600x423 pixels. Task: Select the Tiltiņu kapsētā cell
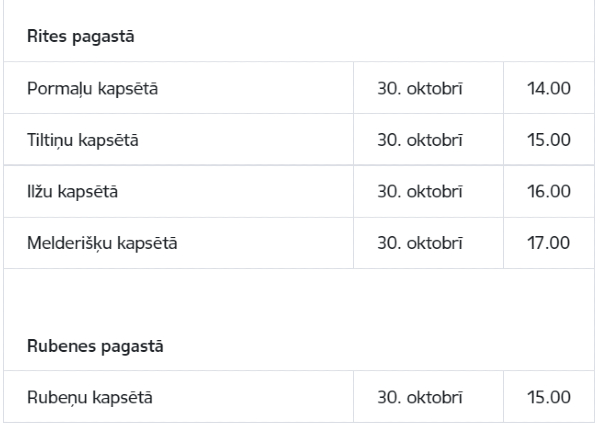(179, 139)
